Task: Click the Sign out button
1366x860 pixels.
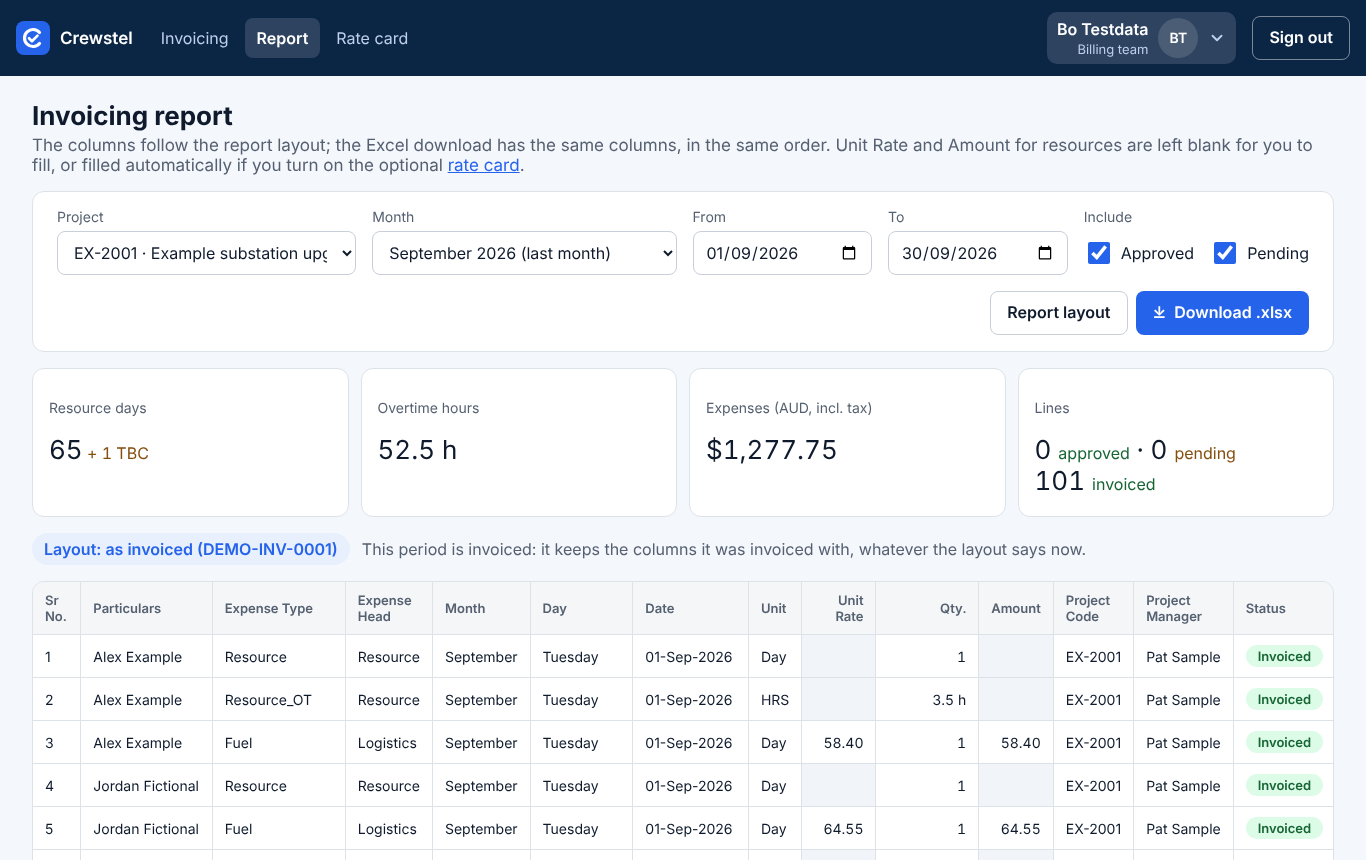Action: [1301, 38]
